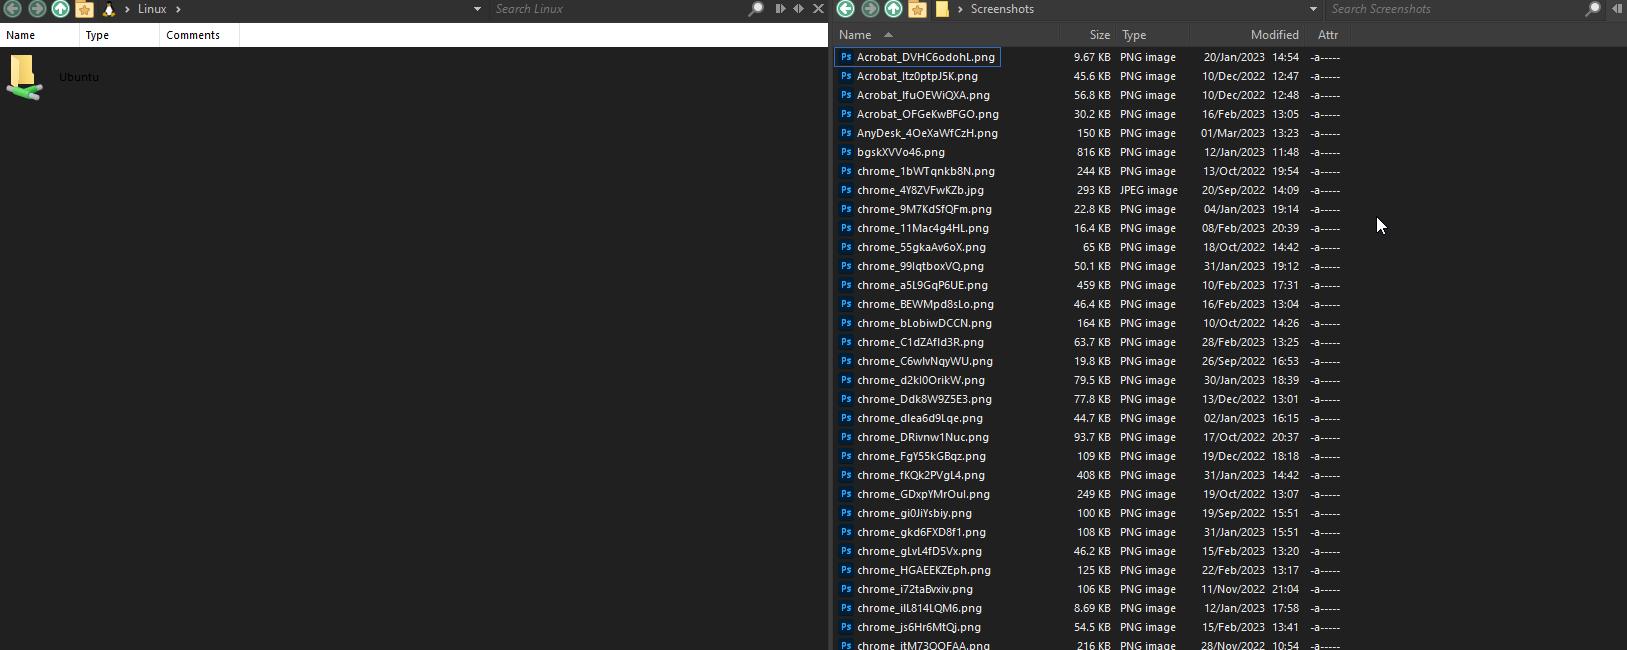The image size is (1627, 650).
Task: Click the yellow folder icon before Screenshots path
Action: pos(942,9)
